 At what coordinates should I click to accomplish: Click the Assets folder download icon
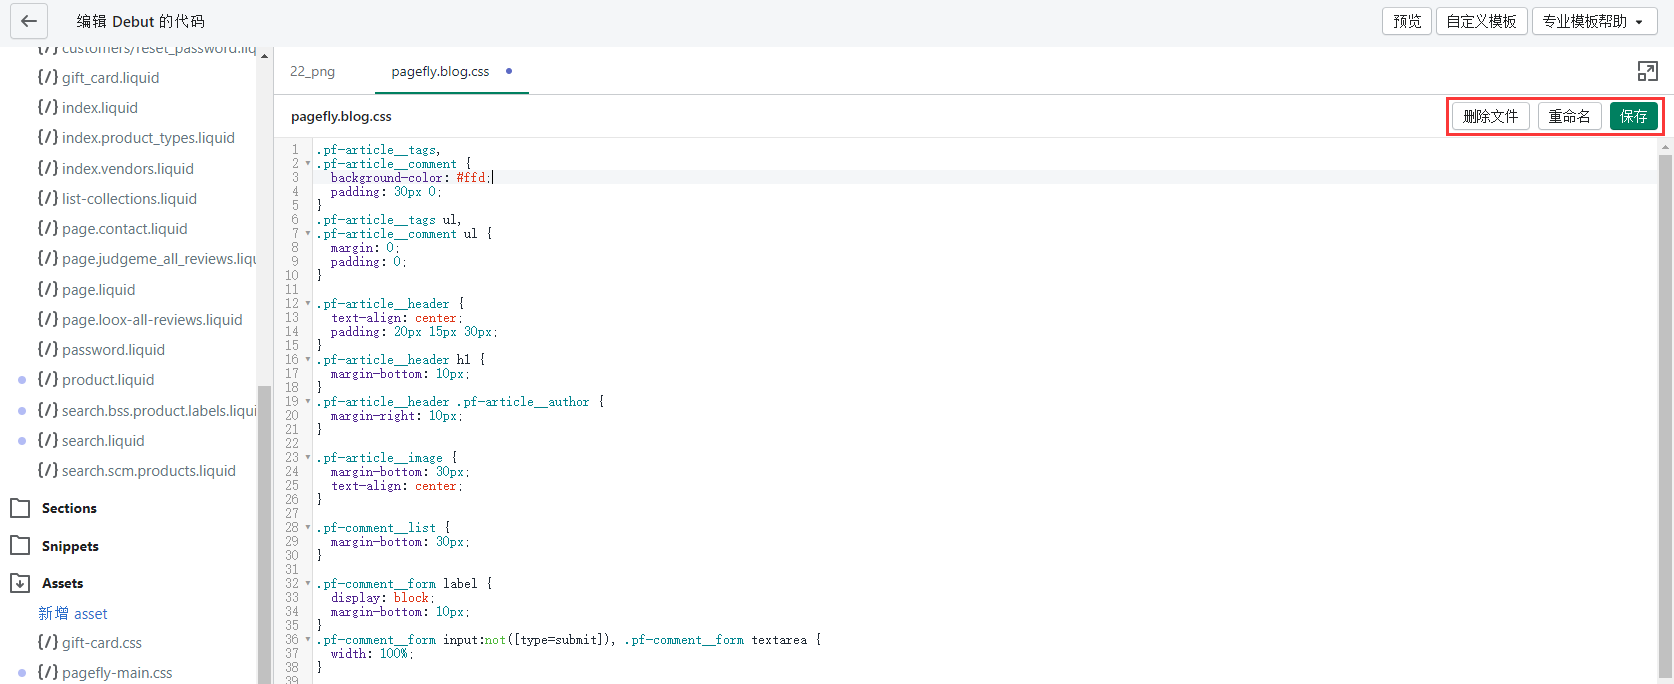click(x=20, y=583)
